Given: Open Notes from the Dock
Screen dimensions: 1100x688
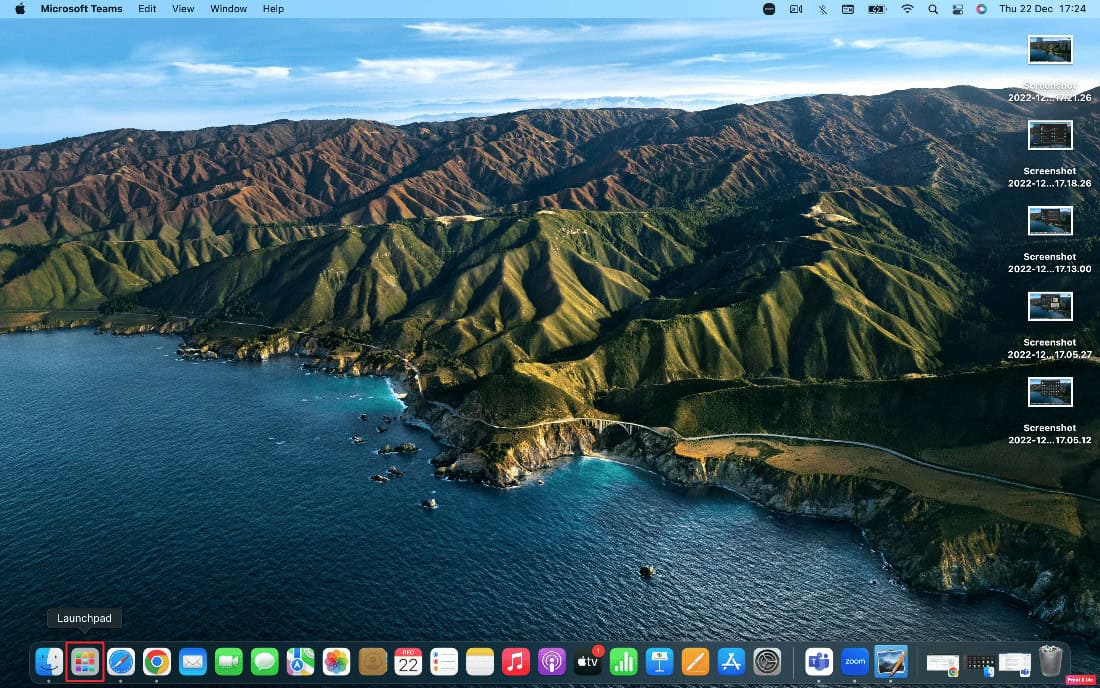Looking at the screenshot, I should [x=480, y=661].
